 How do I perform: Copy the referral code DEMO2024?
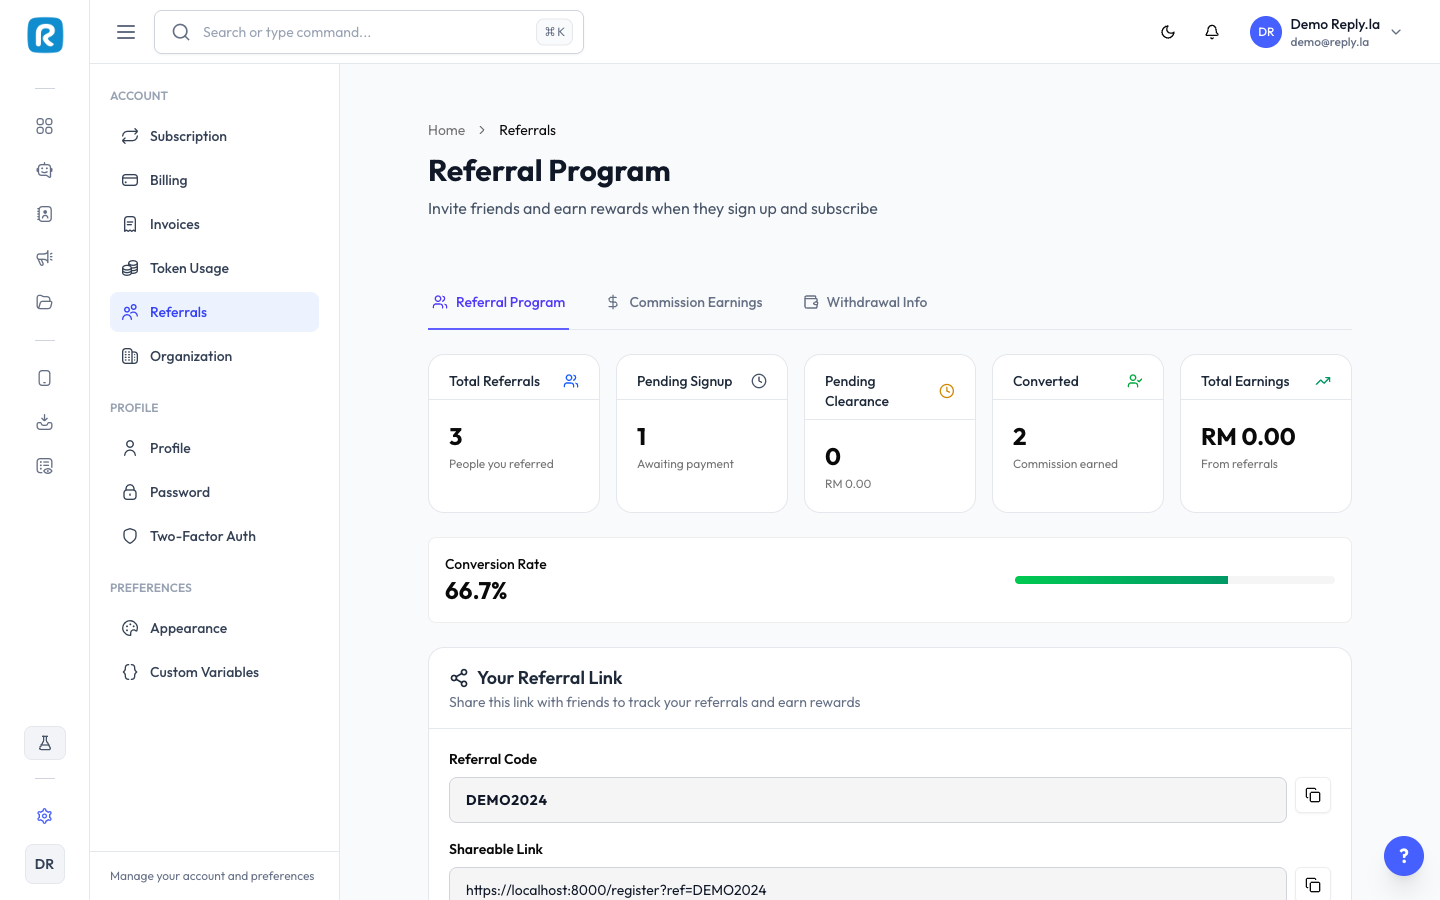coord(1313,795)
